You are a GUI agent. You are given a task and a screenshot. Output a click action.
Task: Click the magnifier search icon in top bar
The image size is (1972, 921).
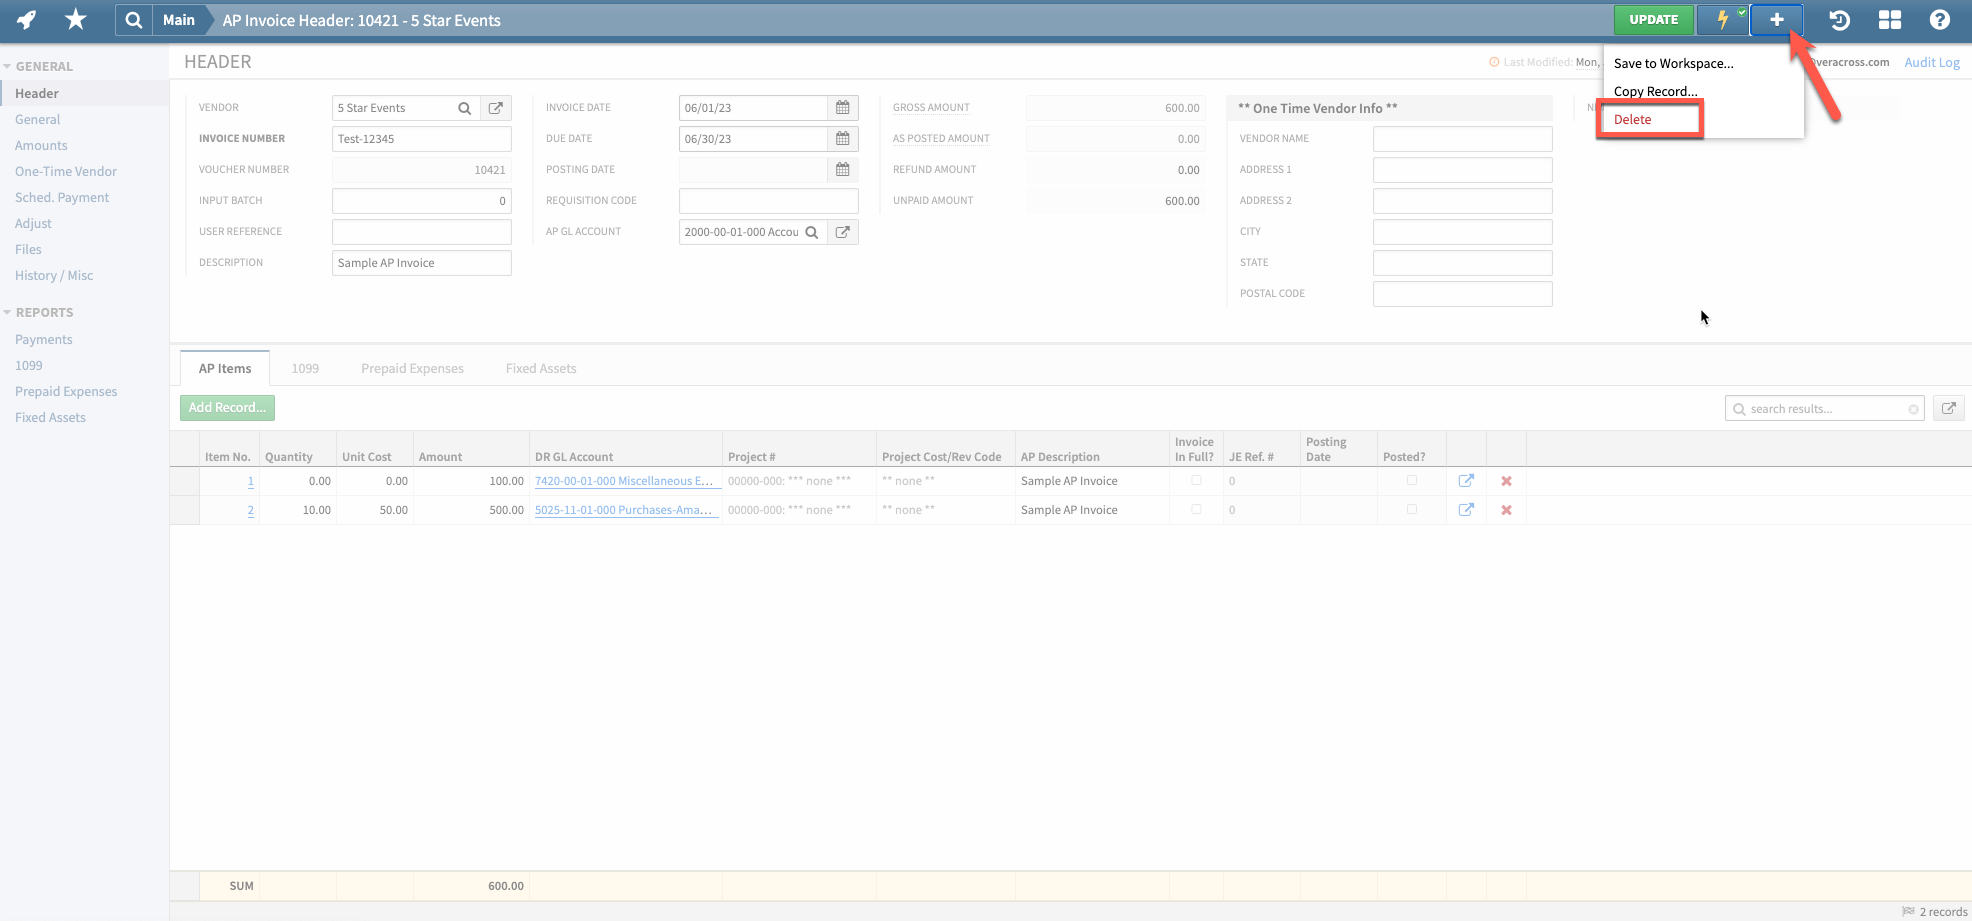(x=133, y=20)
